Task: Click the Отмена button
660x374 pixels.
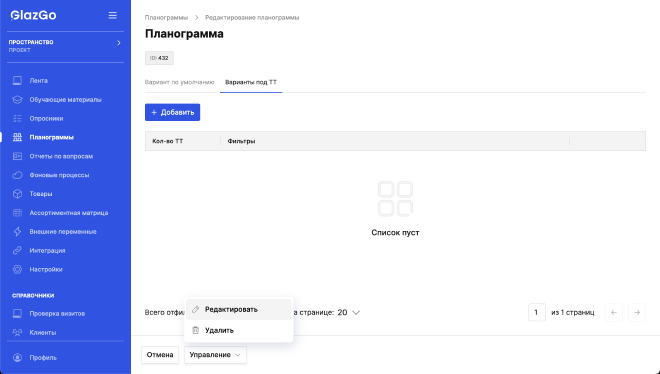Action: (x=160, y=355)
